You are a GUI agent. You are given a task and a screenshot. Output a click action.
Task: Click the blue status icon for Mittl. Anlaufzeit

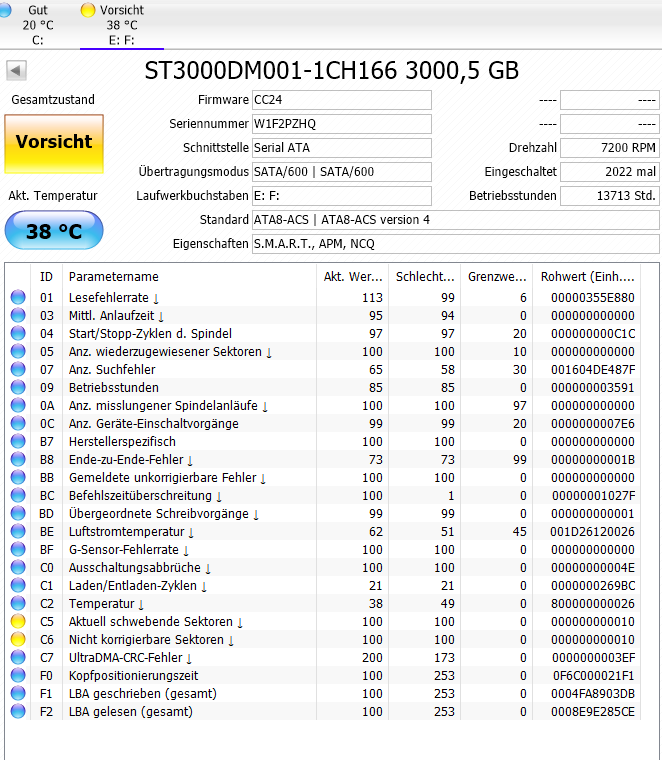18,316
